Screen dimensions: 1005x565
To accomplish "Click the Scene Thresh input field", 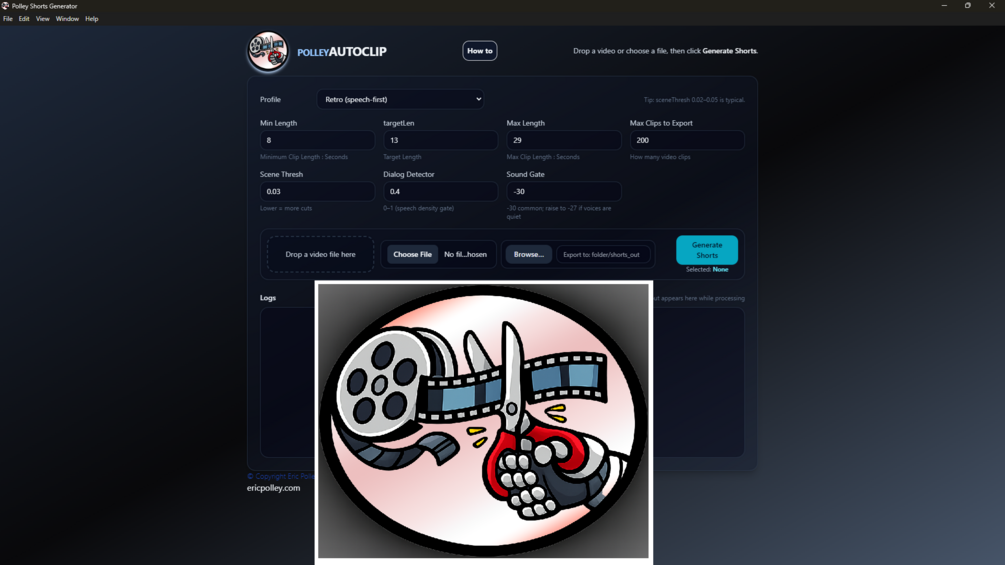I will (317, 191).
